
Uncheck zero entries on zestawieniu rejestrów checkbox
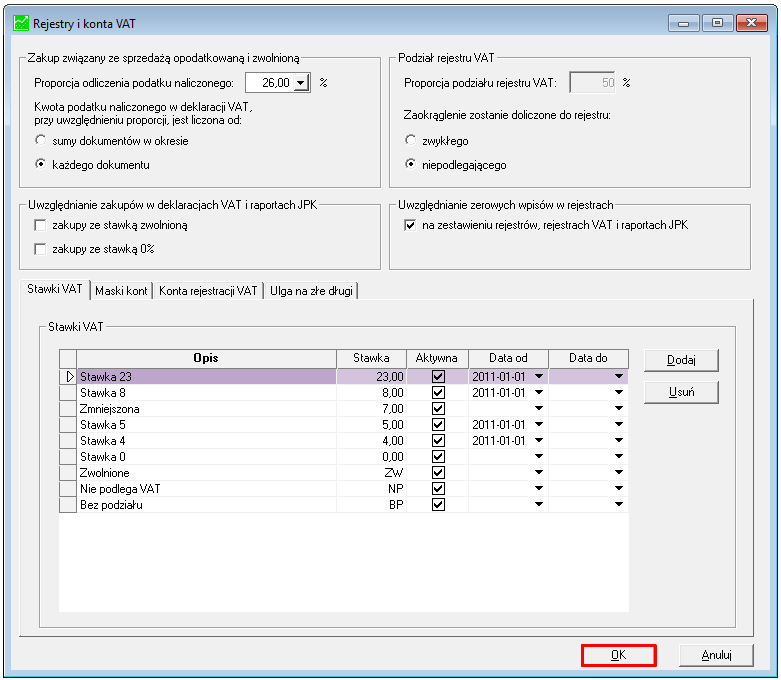tap(410, 226)
